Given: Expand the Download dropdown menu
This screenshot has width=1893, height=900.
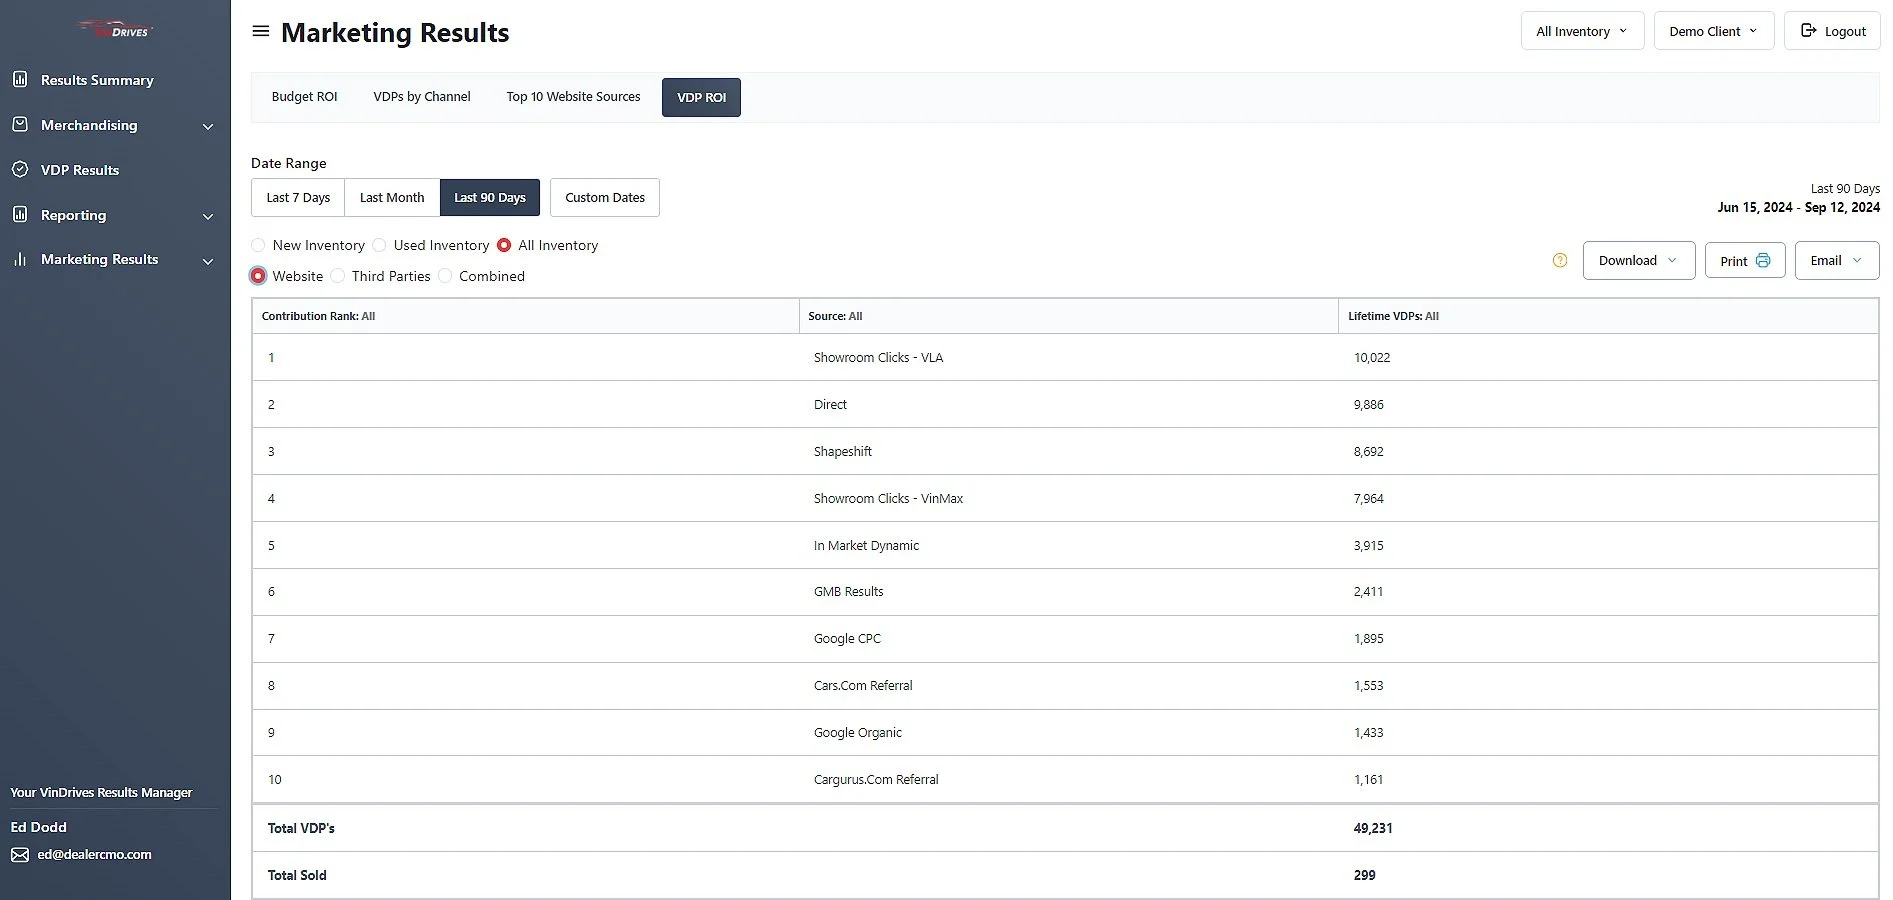Looking at the screenshot, I should click(1638, 260).
